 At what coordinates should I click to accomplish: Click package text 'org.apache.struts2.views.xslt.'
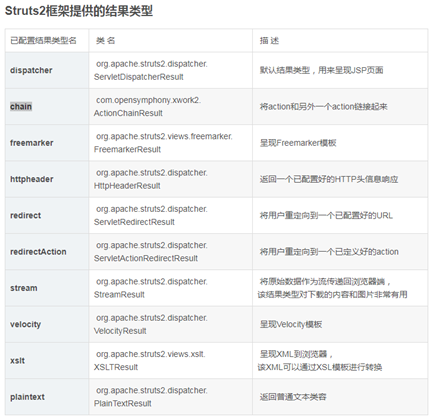[x=151, y=355]
